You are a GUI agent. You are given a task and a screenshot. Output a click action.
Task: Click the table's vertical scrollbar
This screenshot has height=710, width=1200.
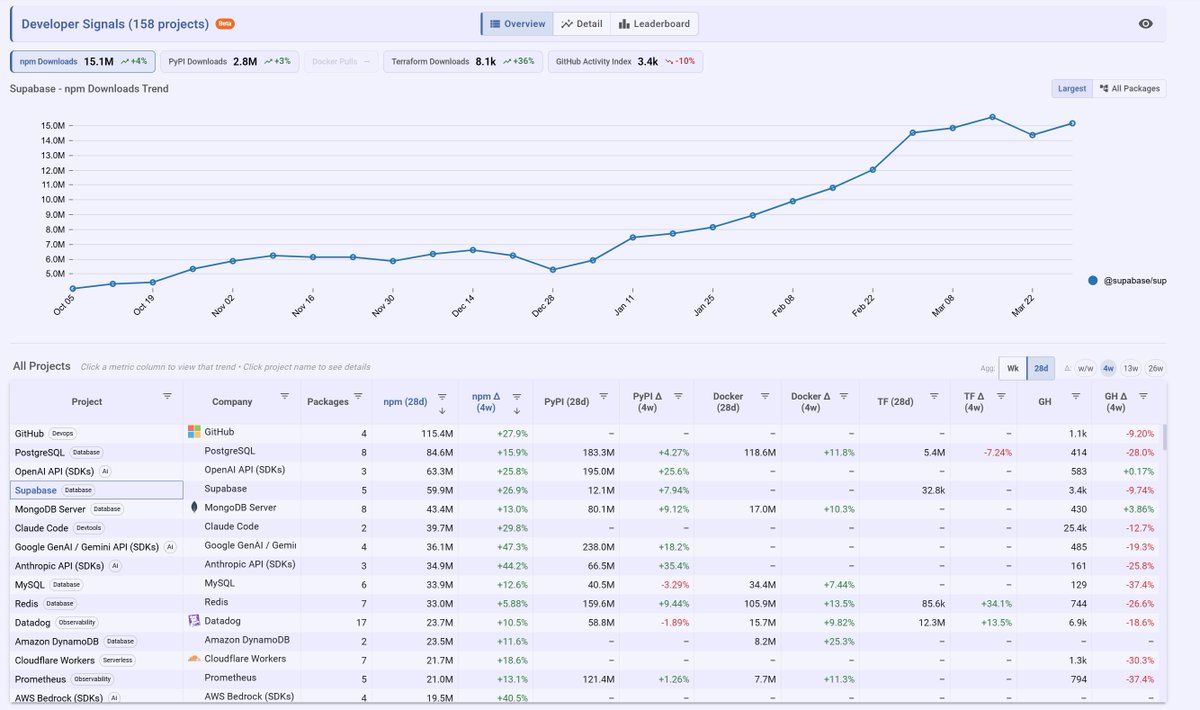pos(1163,438)
